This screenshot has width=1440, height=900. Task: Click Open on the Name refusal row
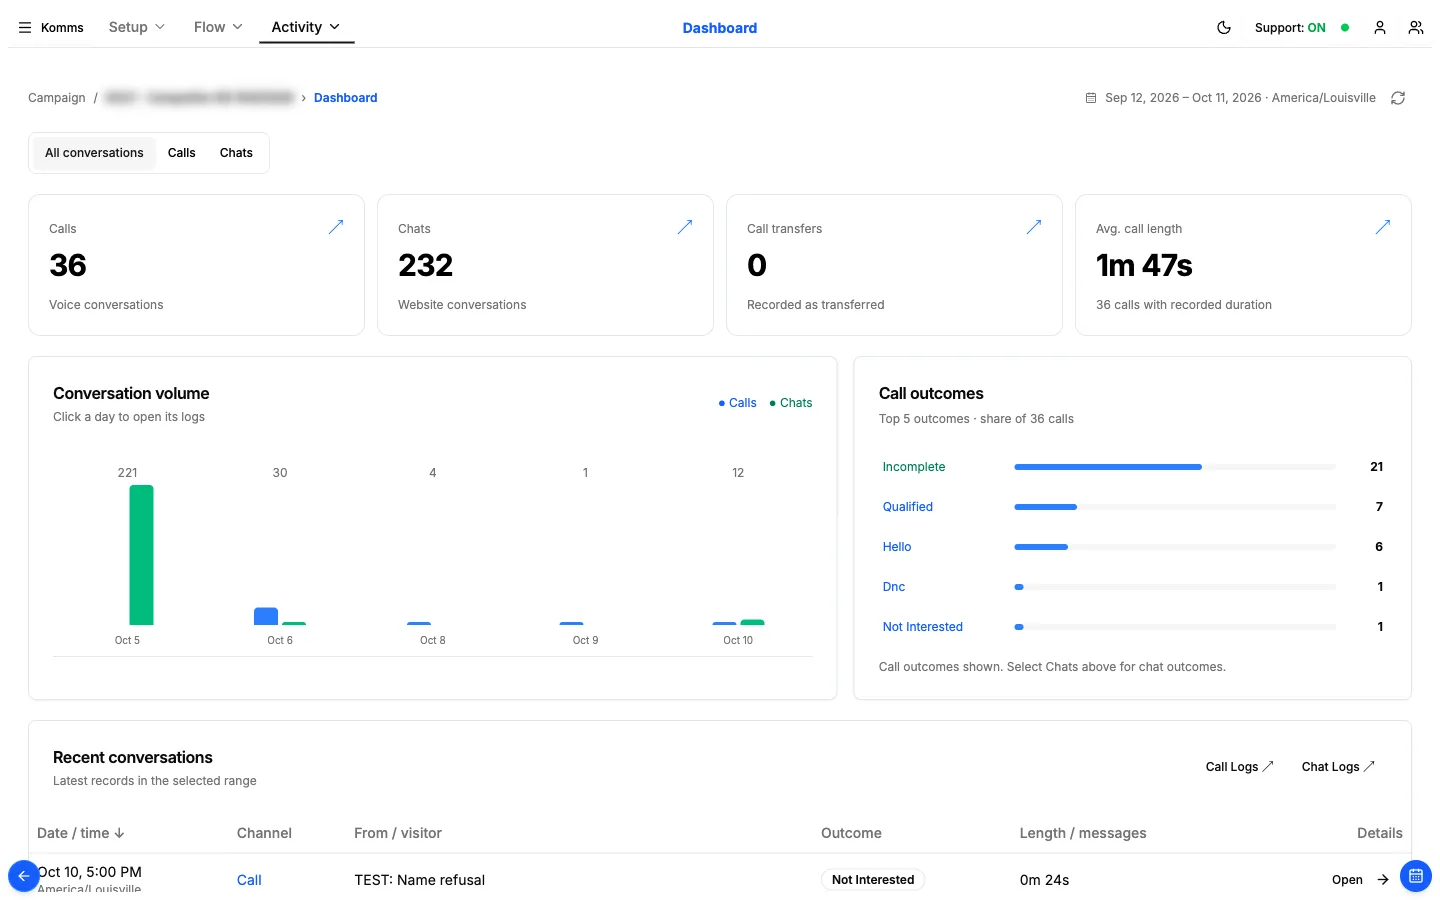[1347, 880]
